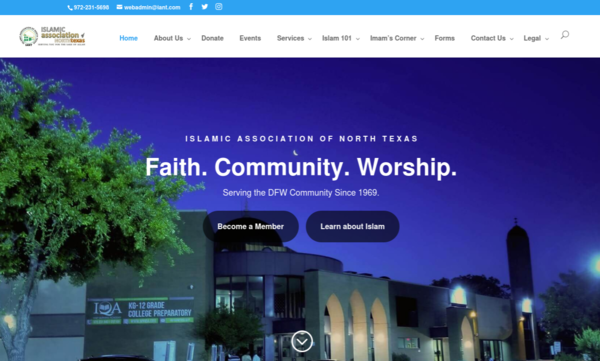Click the phone number 972-231-5698

pos(91,7)
